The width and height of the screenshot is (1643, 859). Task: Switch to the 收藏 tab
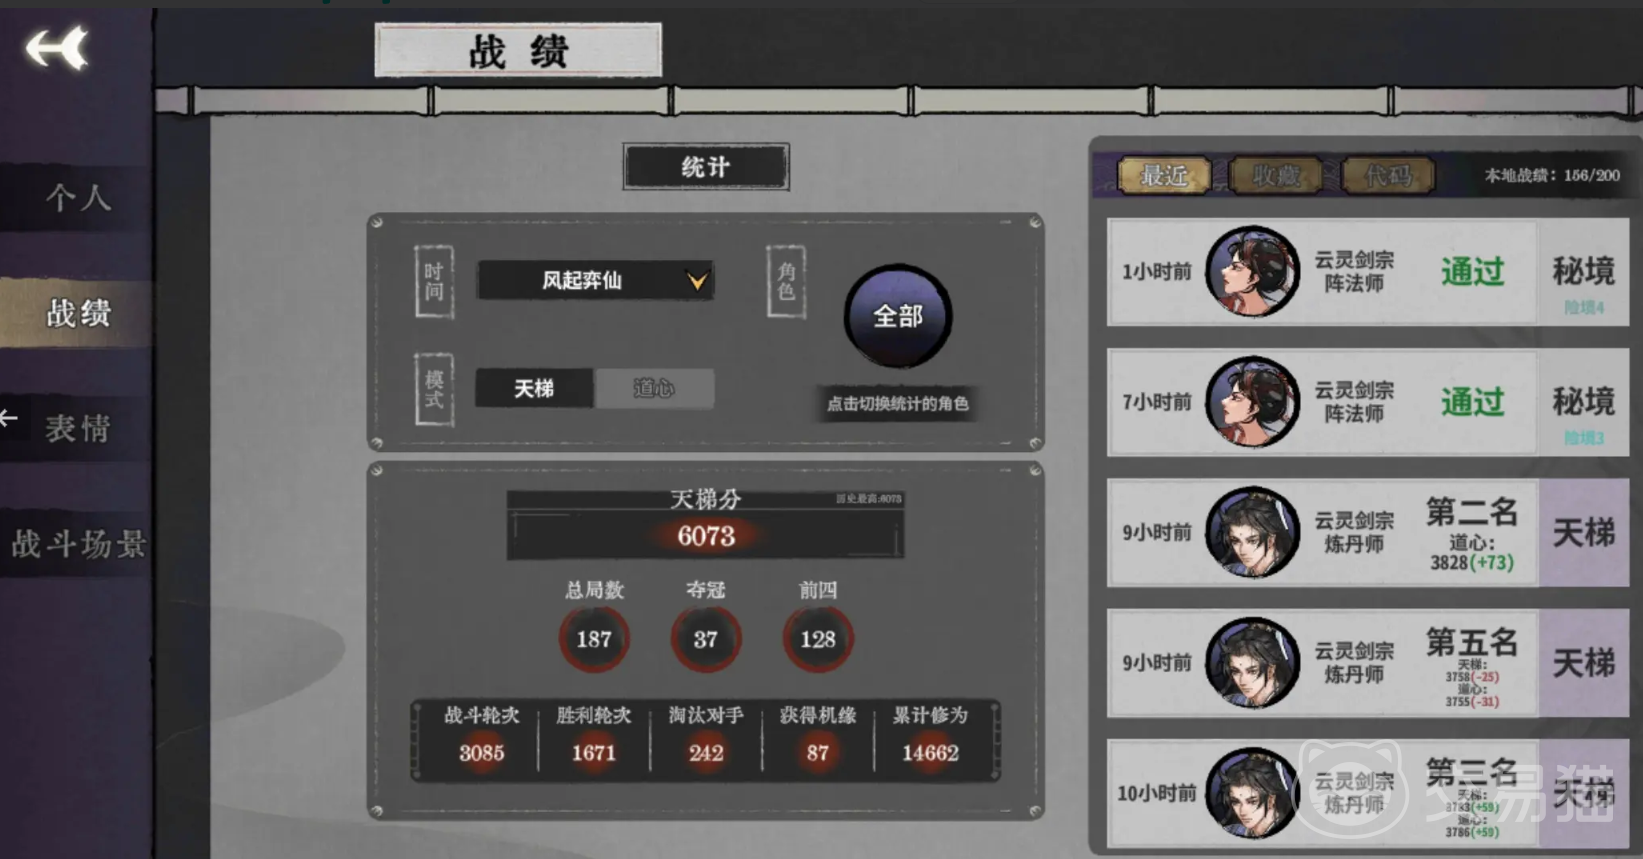click(1276, 176)
